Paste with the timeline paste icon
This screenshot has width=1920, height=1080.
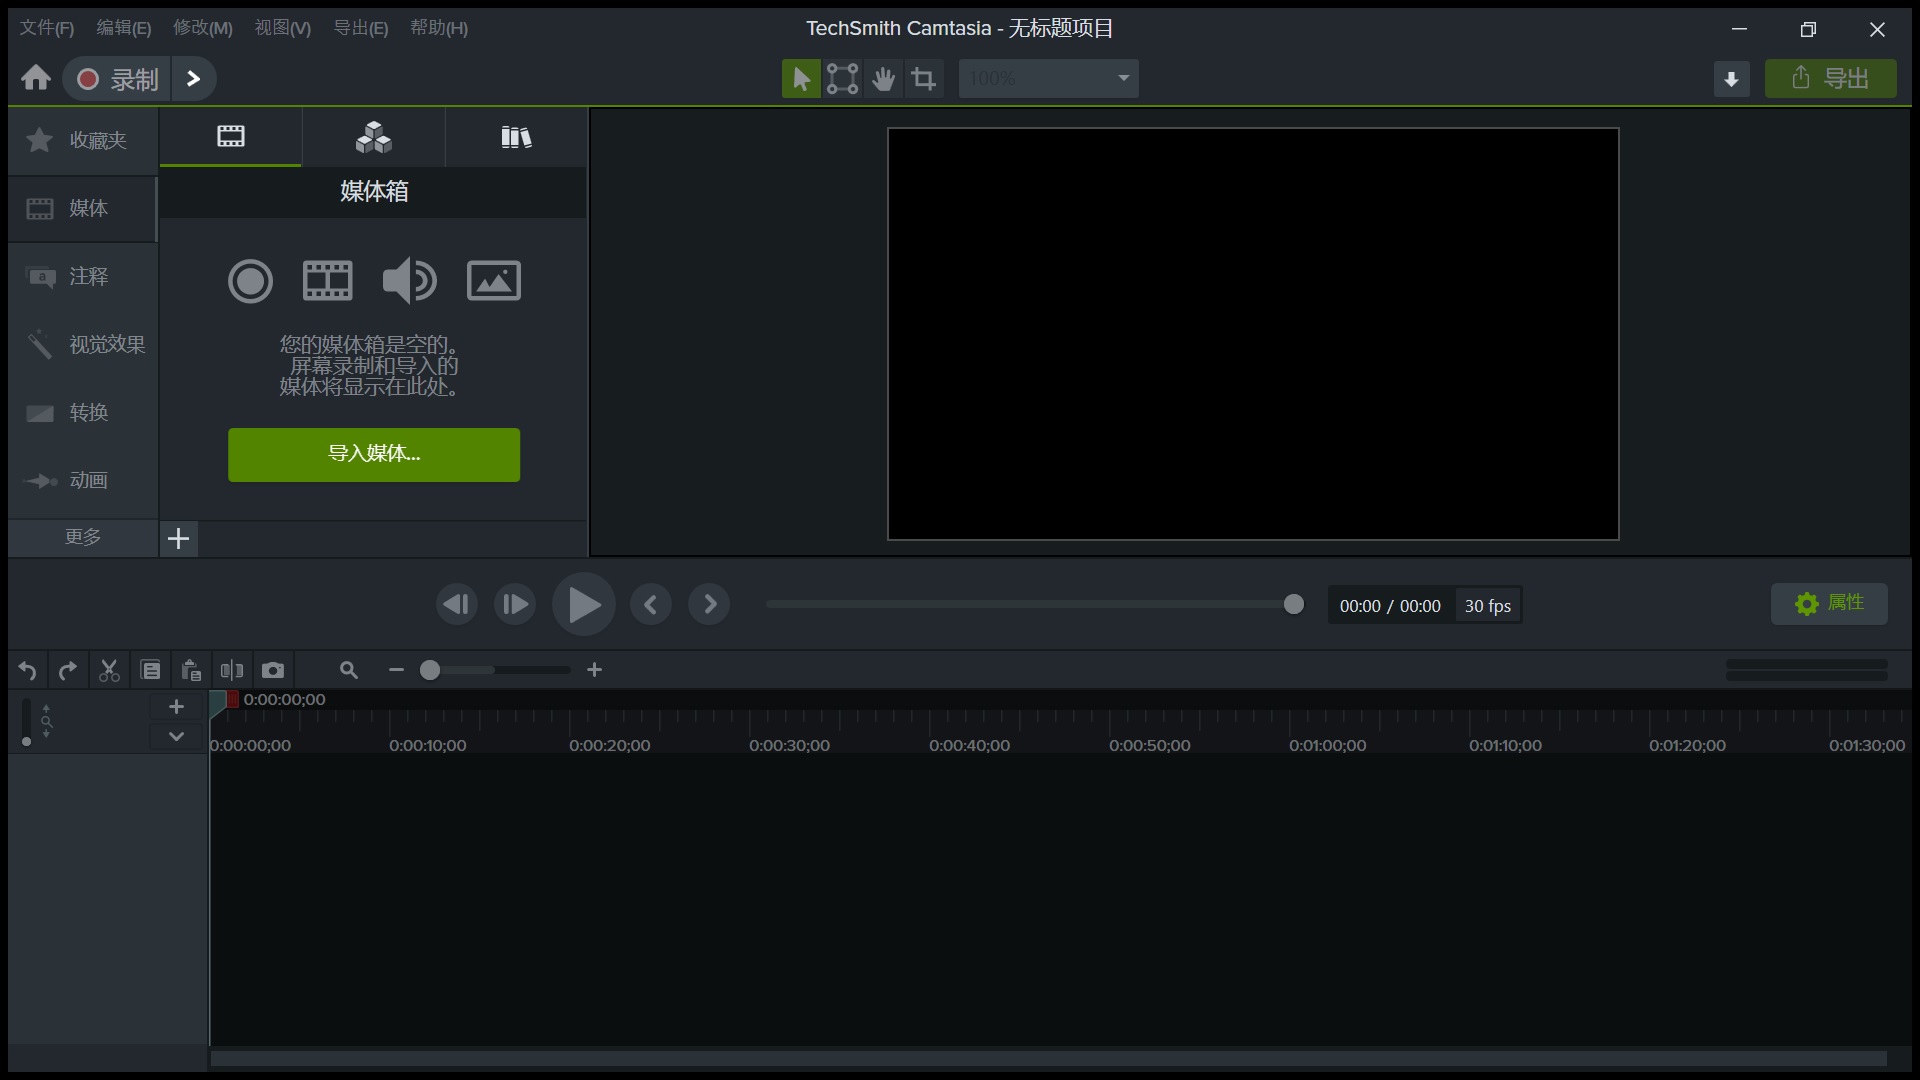pos(191,671)
